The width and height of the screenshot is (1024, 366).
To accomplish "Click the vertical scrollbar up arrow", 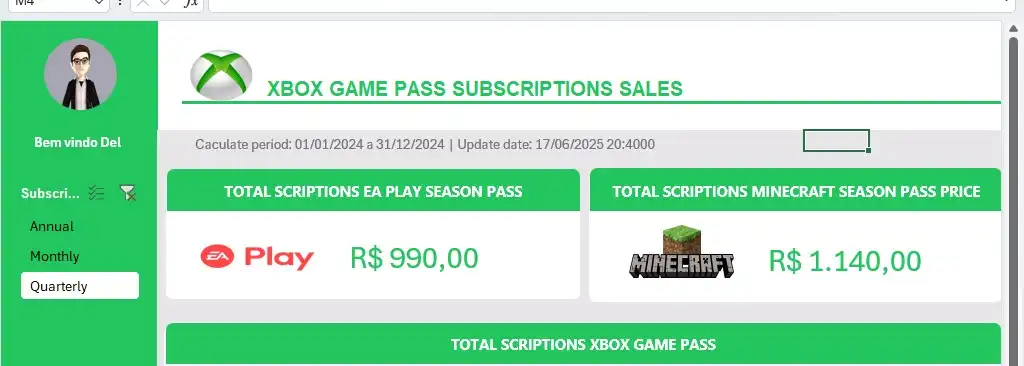I will (1012, 27).
